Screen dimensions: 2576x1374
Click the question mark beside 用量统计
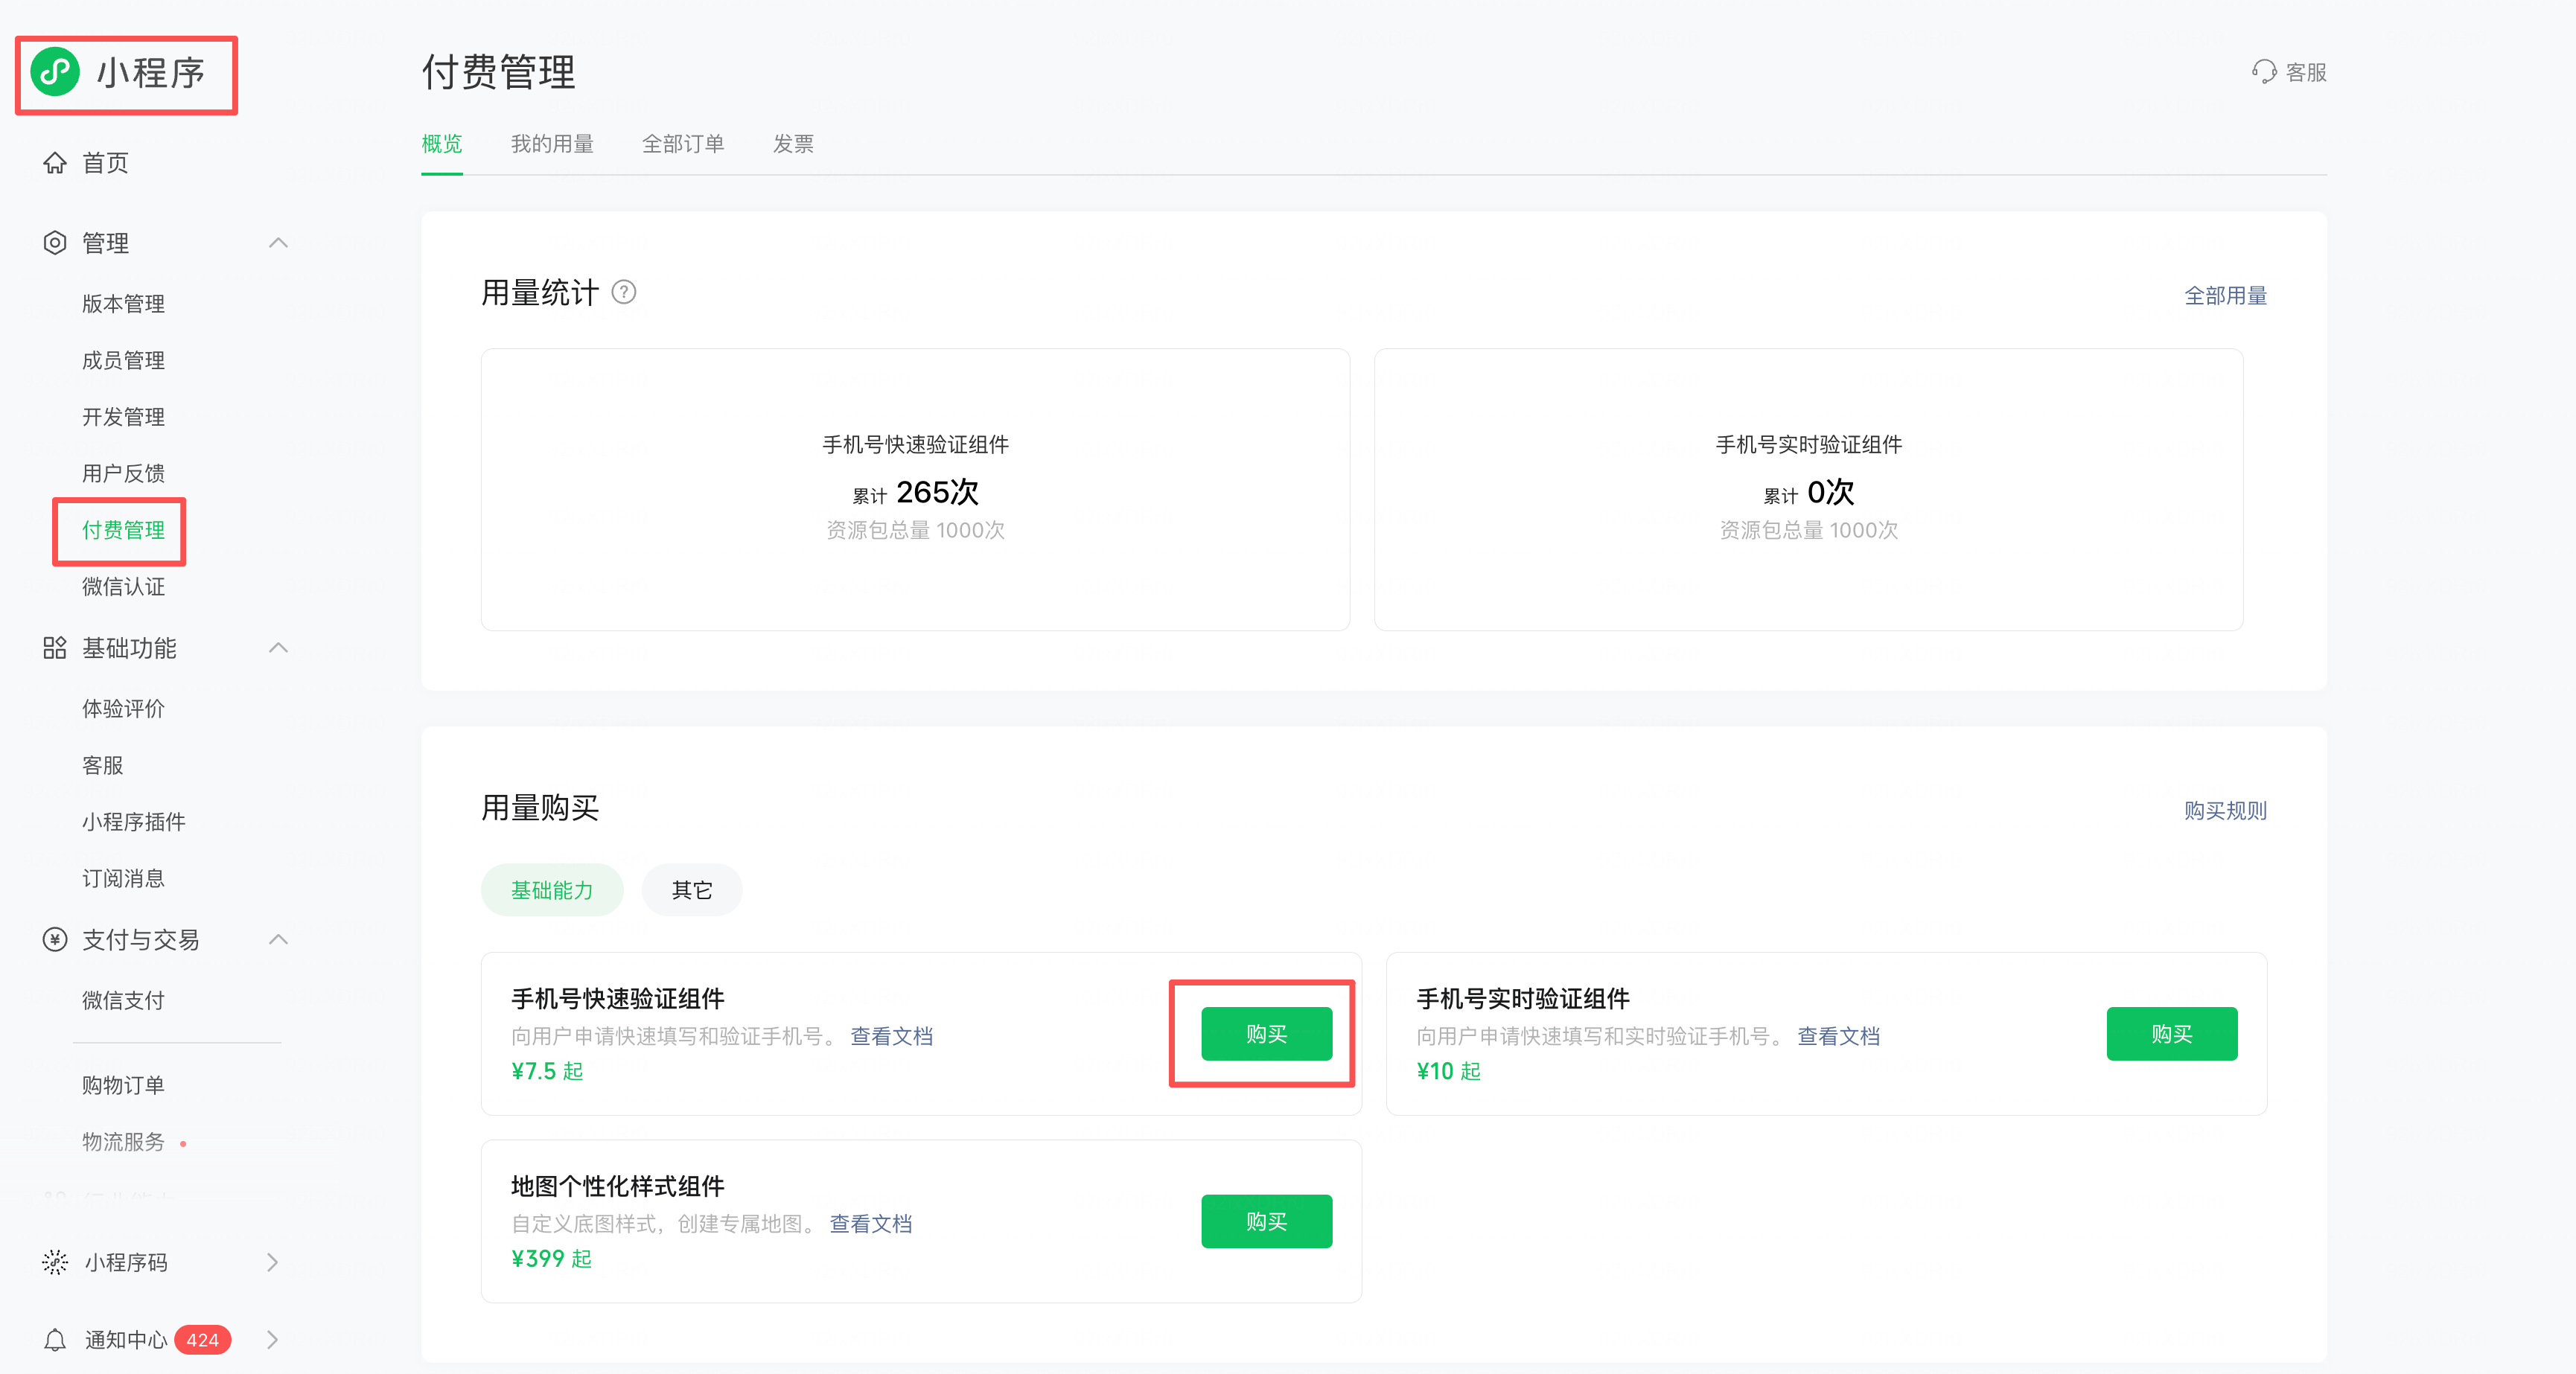coord(624,292)
